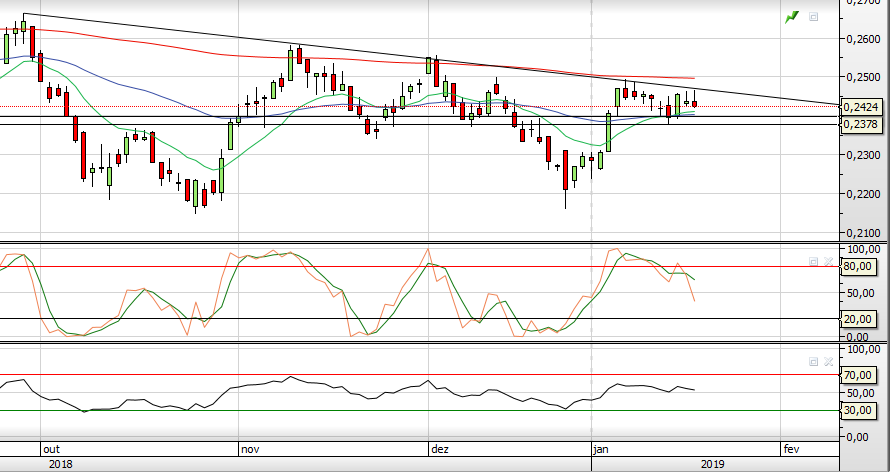Click the green trend arrow icon
Viewport: 890px width, 472px height.
pyautogui.click(x=792, y=16)
